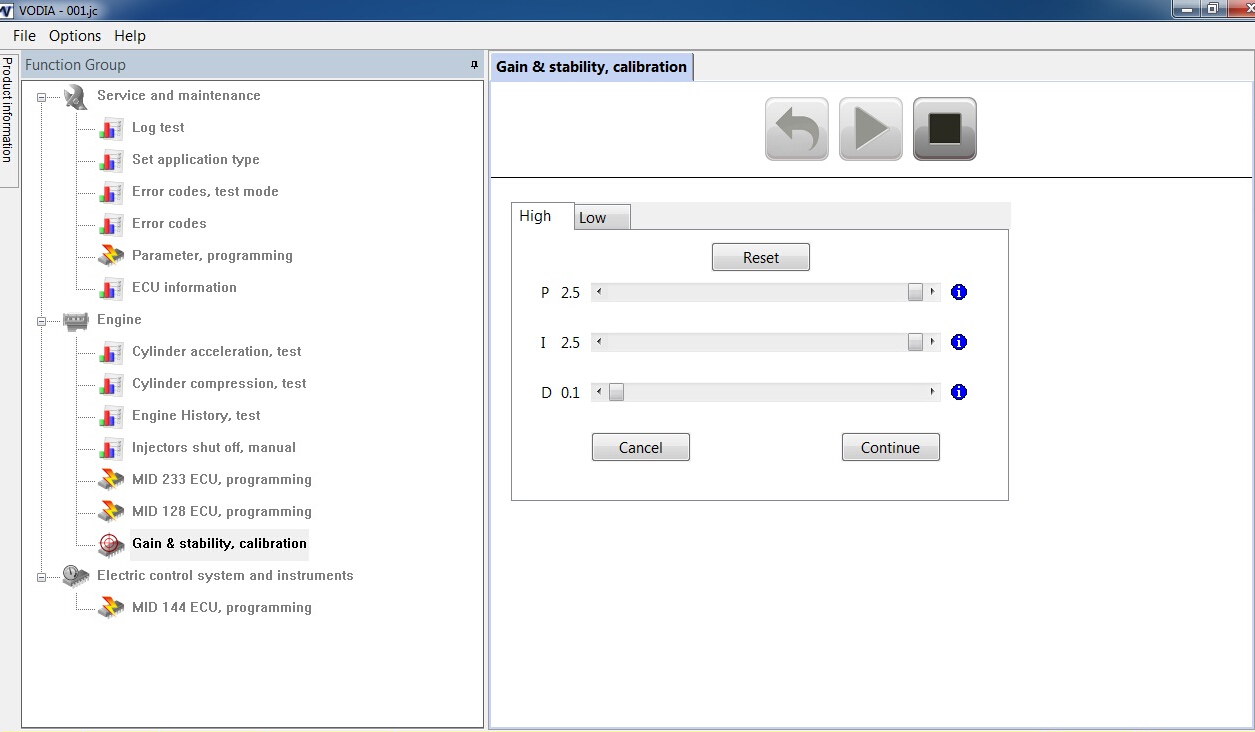1255x732 pixels.
Task: Click Gain & stability calibration tree icon
Action: click(x=111, y=544)
